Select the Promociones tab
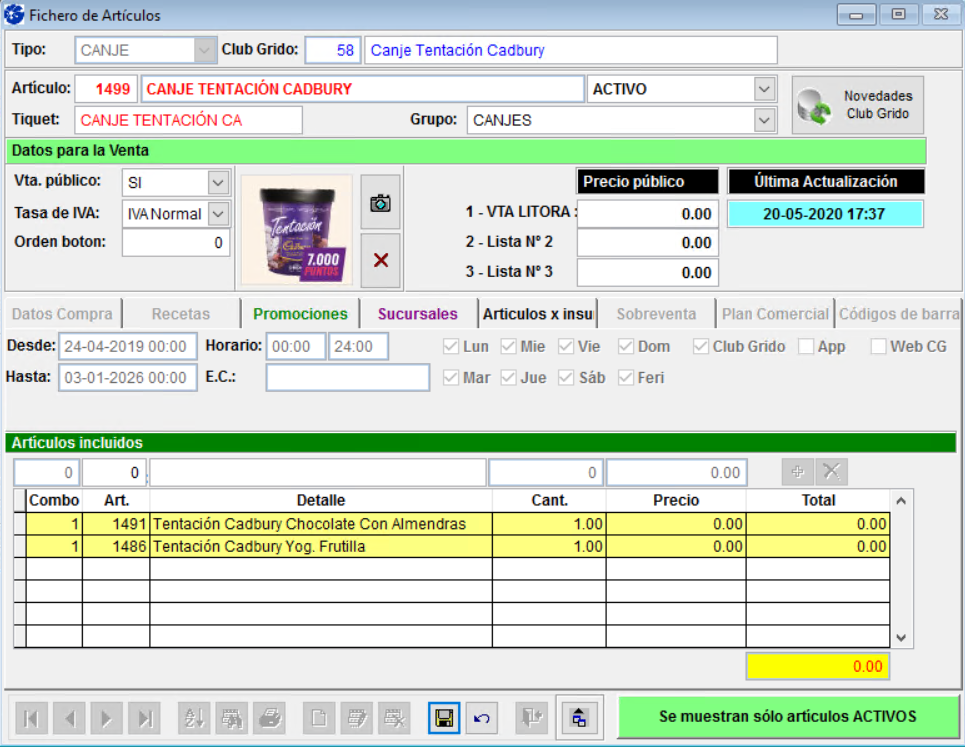965x747 pixels. coord(300,314)
